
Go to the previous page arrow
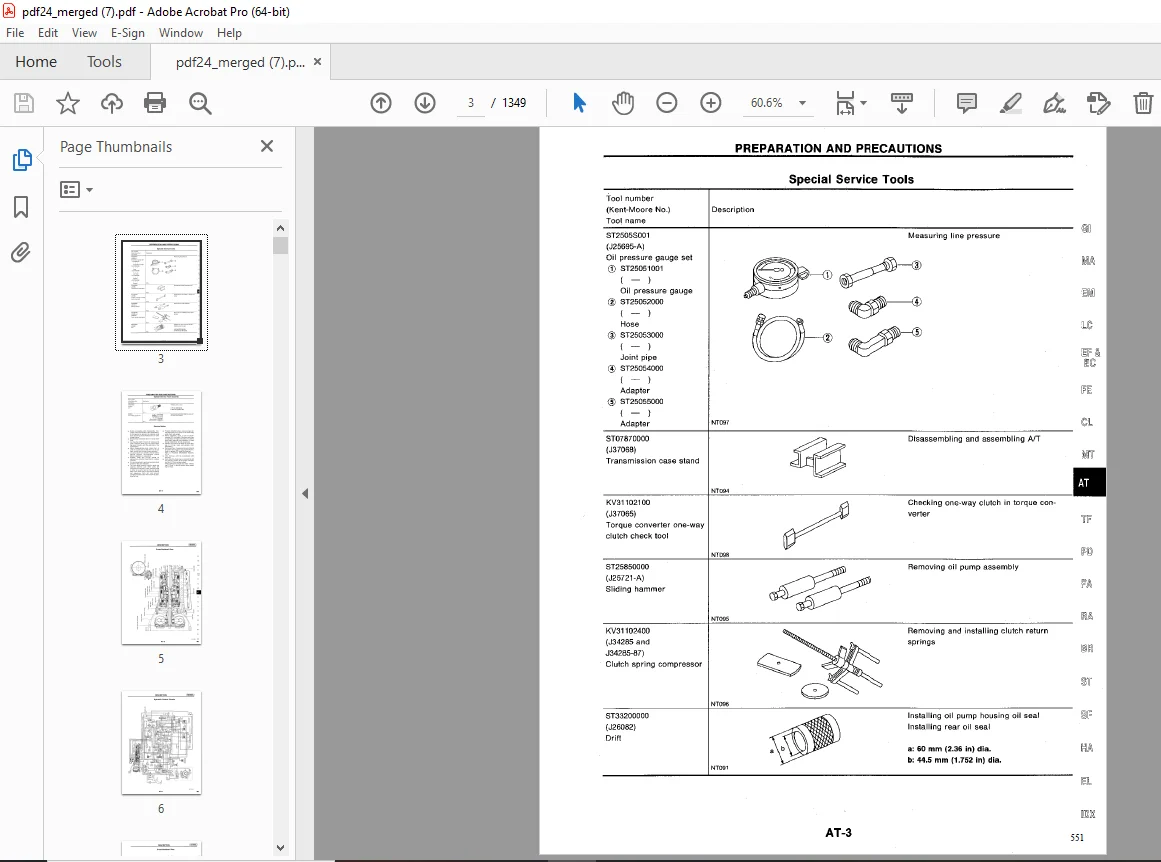381,103
